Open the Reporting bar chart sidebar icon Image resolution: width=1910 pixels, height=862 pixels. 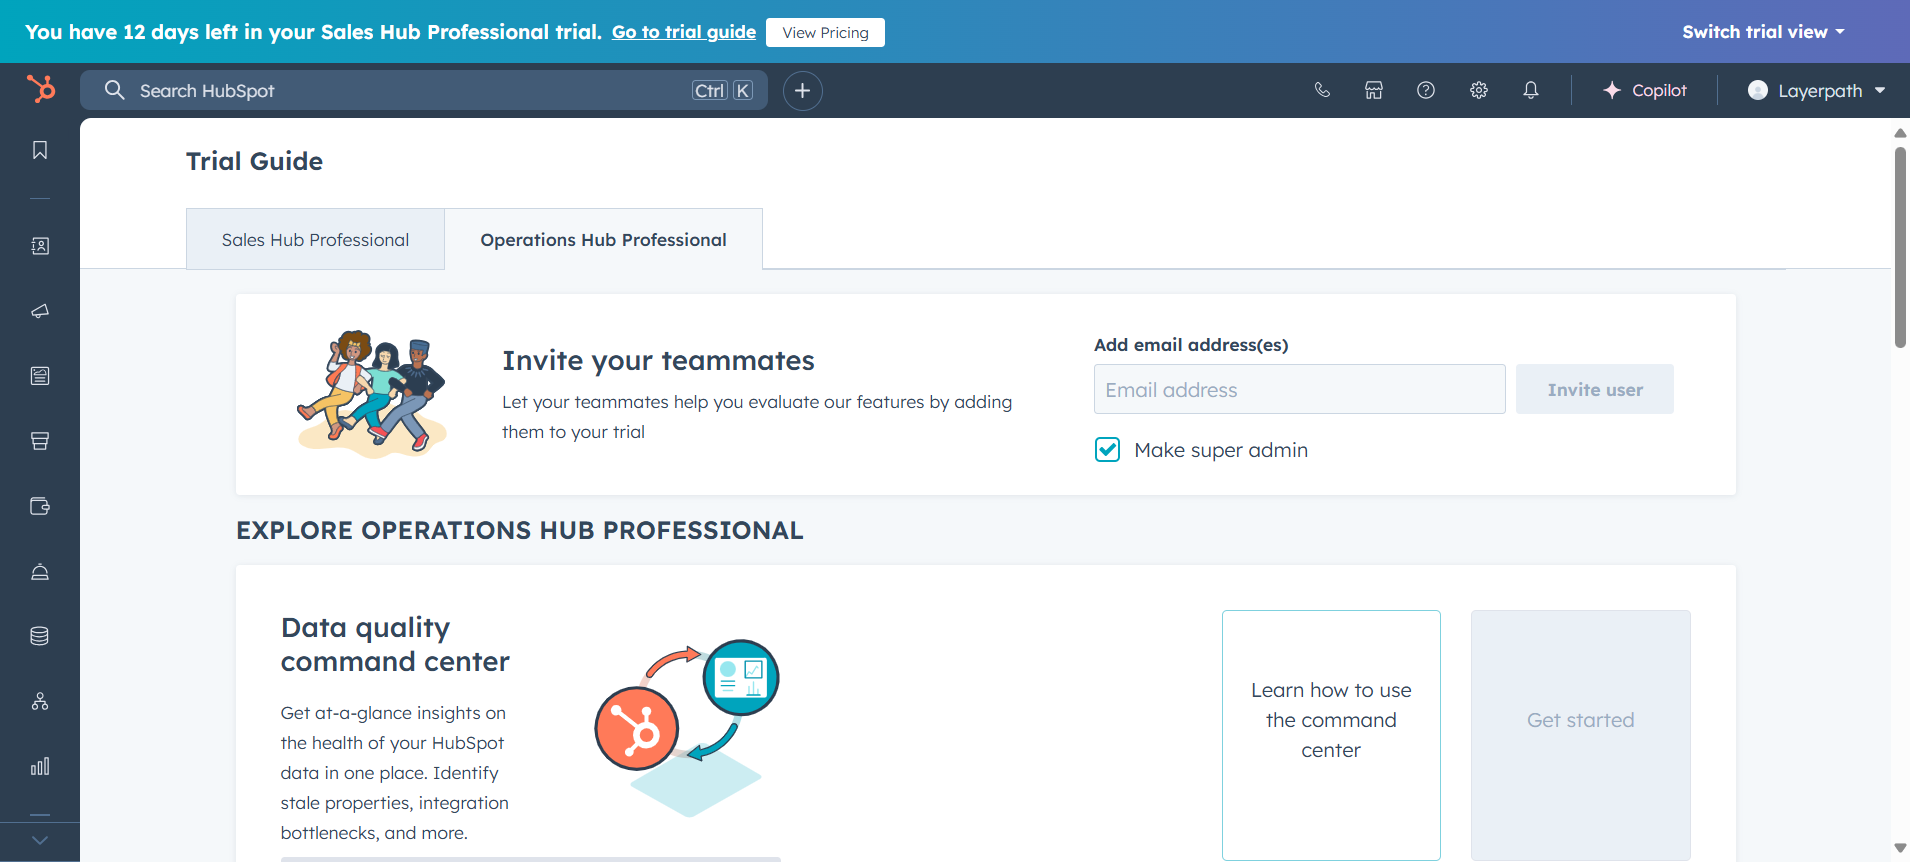pyautogui.click(x=40, y=767)
